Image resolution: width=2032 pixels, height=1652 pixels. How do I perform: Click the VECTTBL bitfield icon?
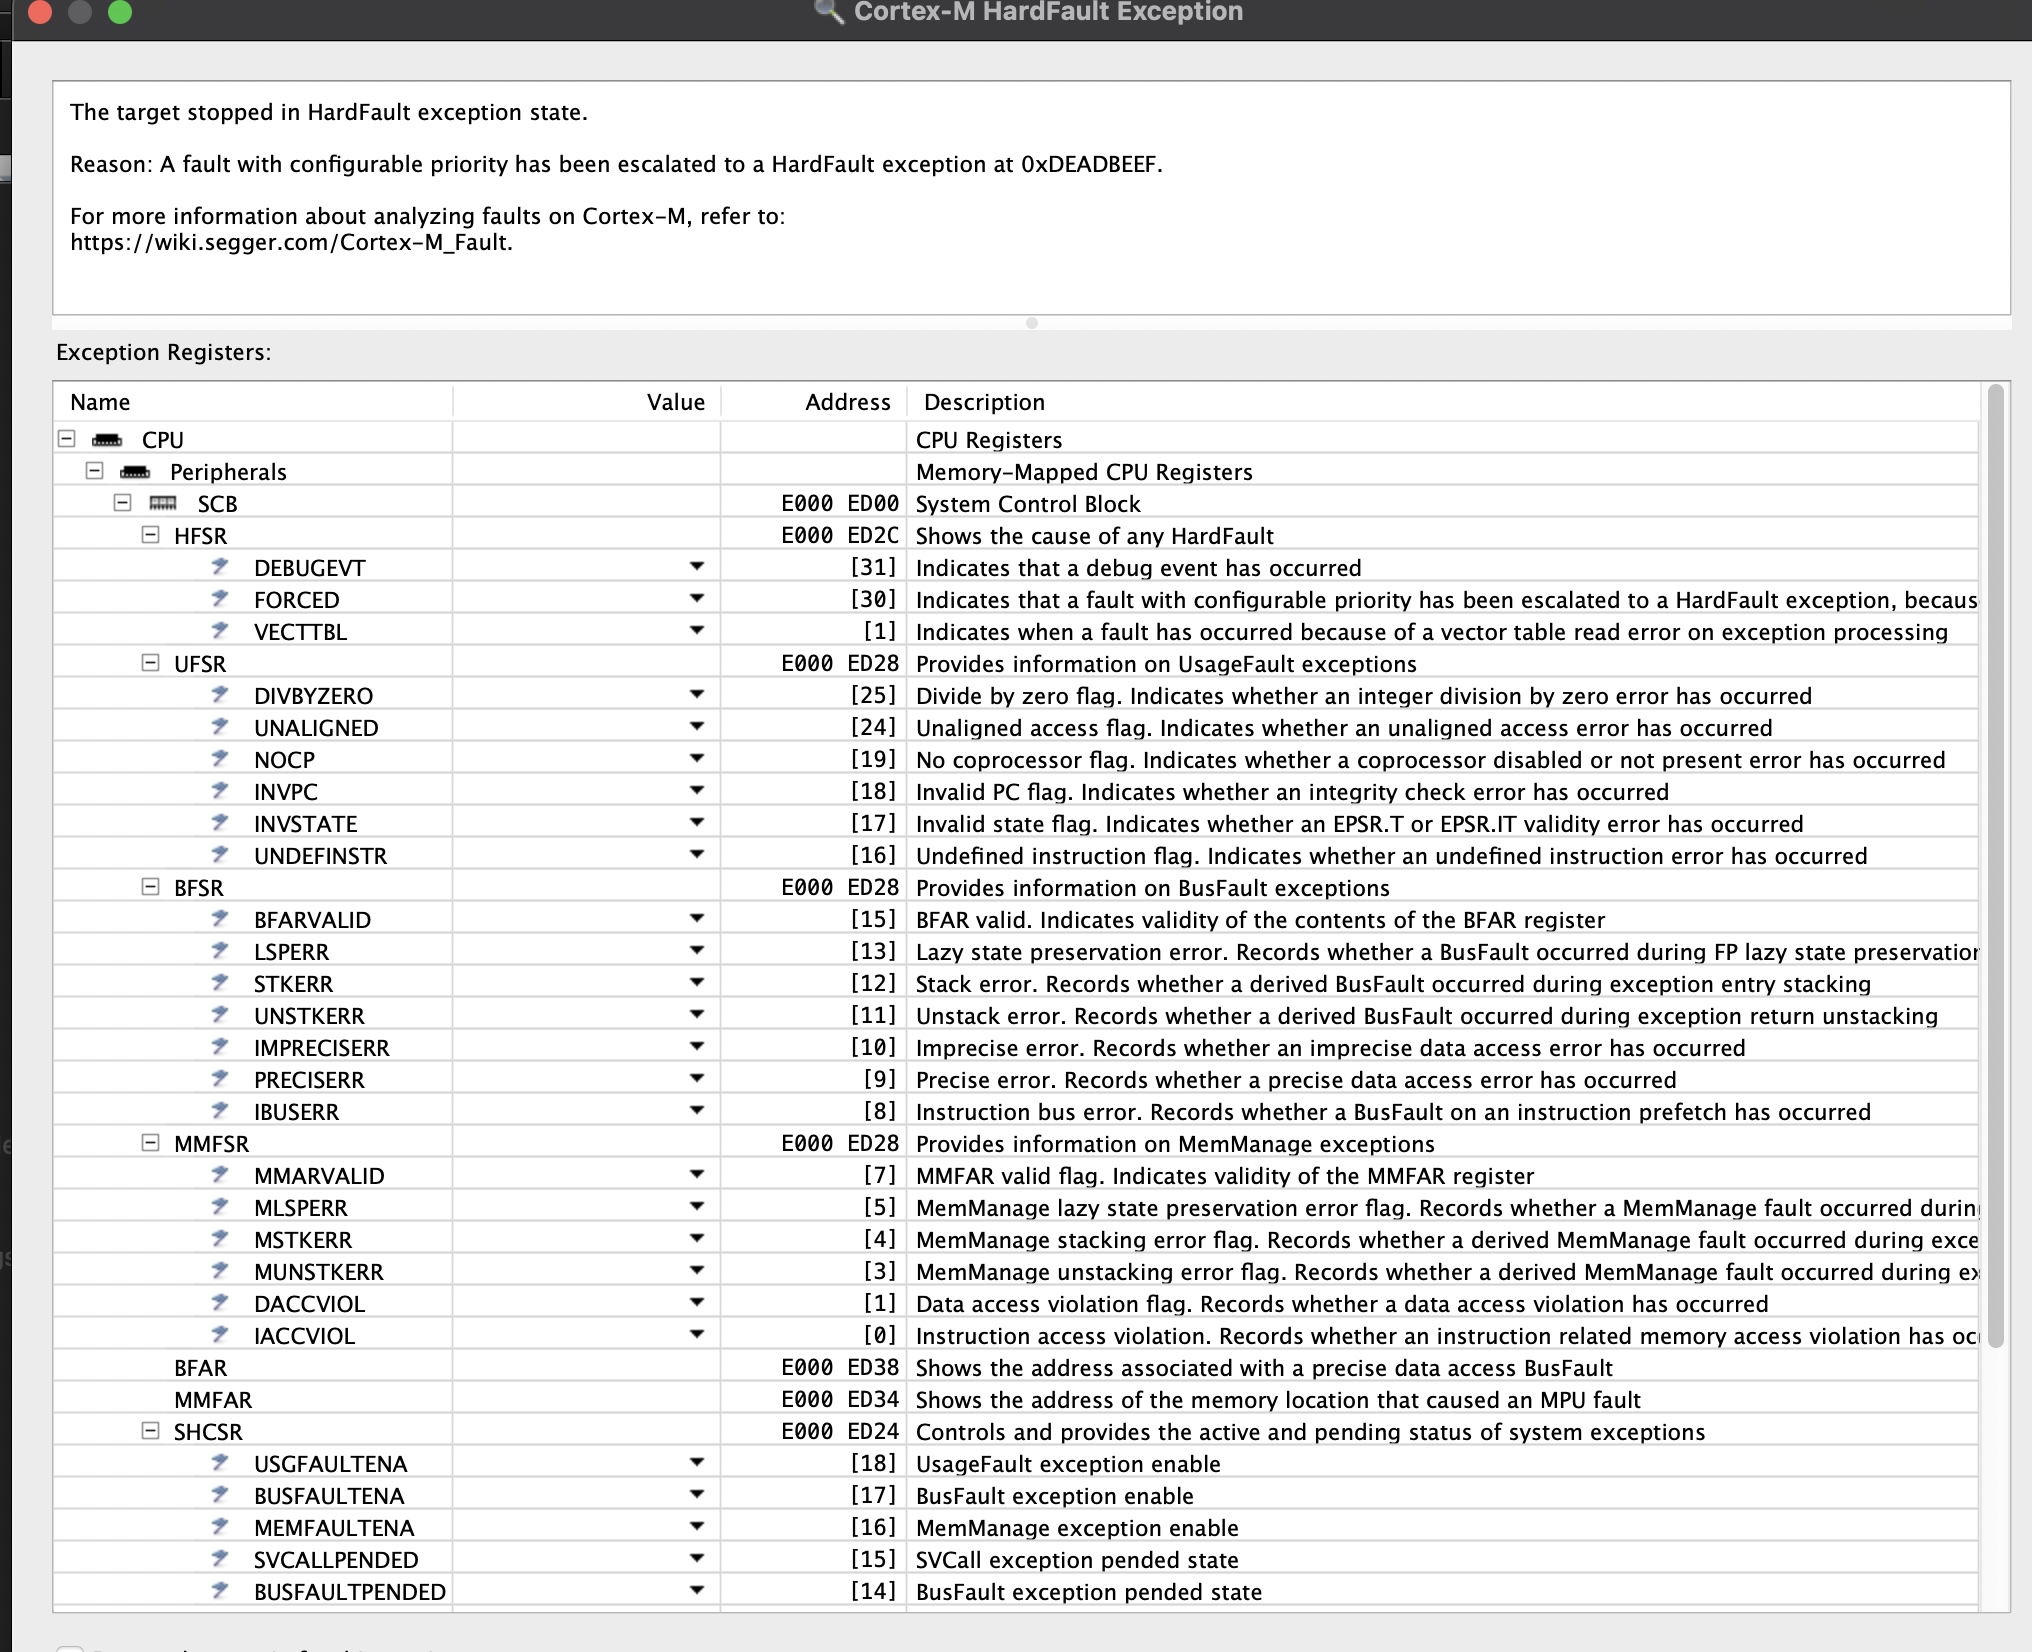(x=220, y=631)
